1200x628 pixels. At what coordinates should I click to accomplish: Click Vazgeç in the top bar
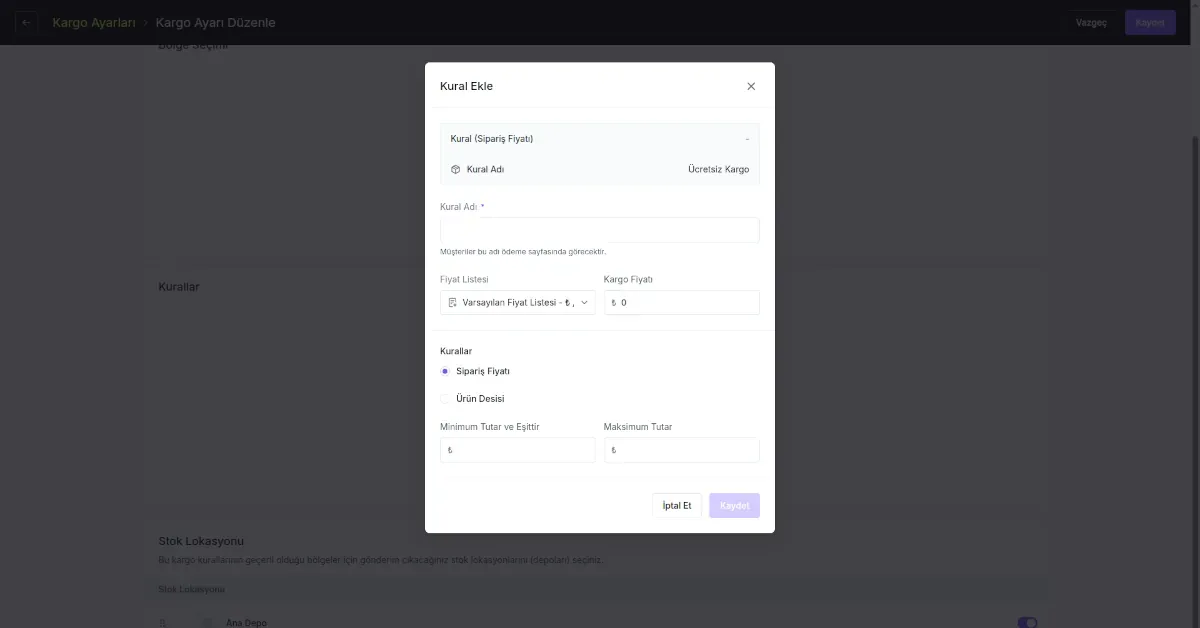click(x=1091, y=22)
